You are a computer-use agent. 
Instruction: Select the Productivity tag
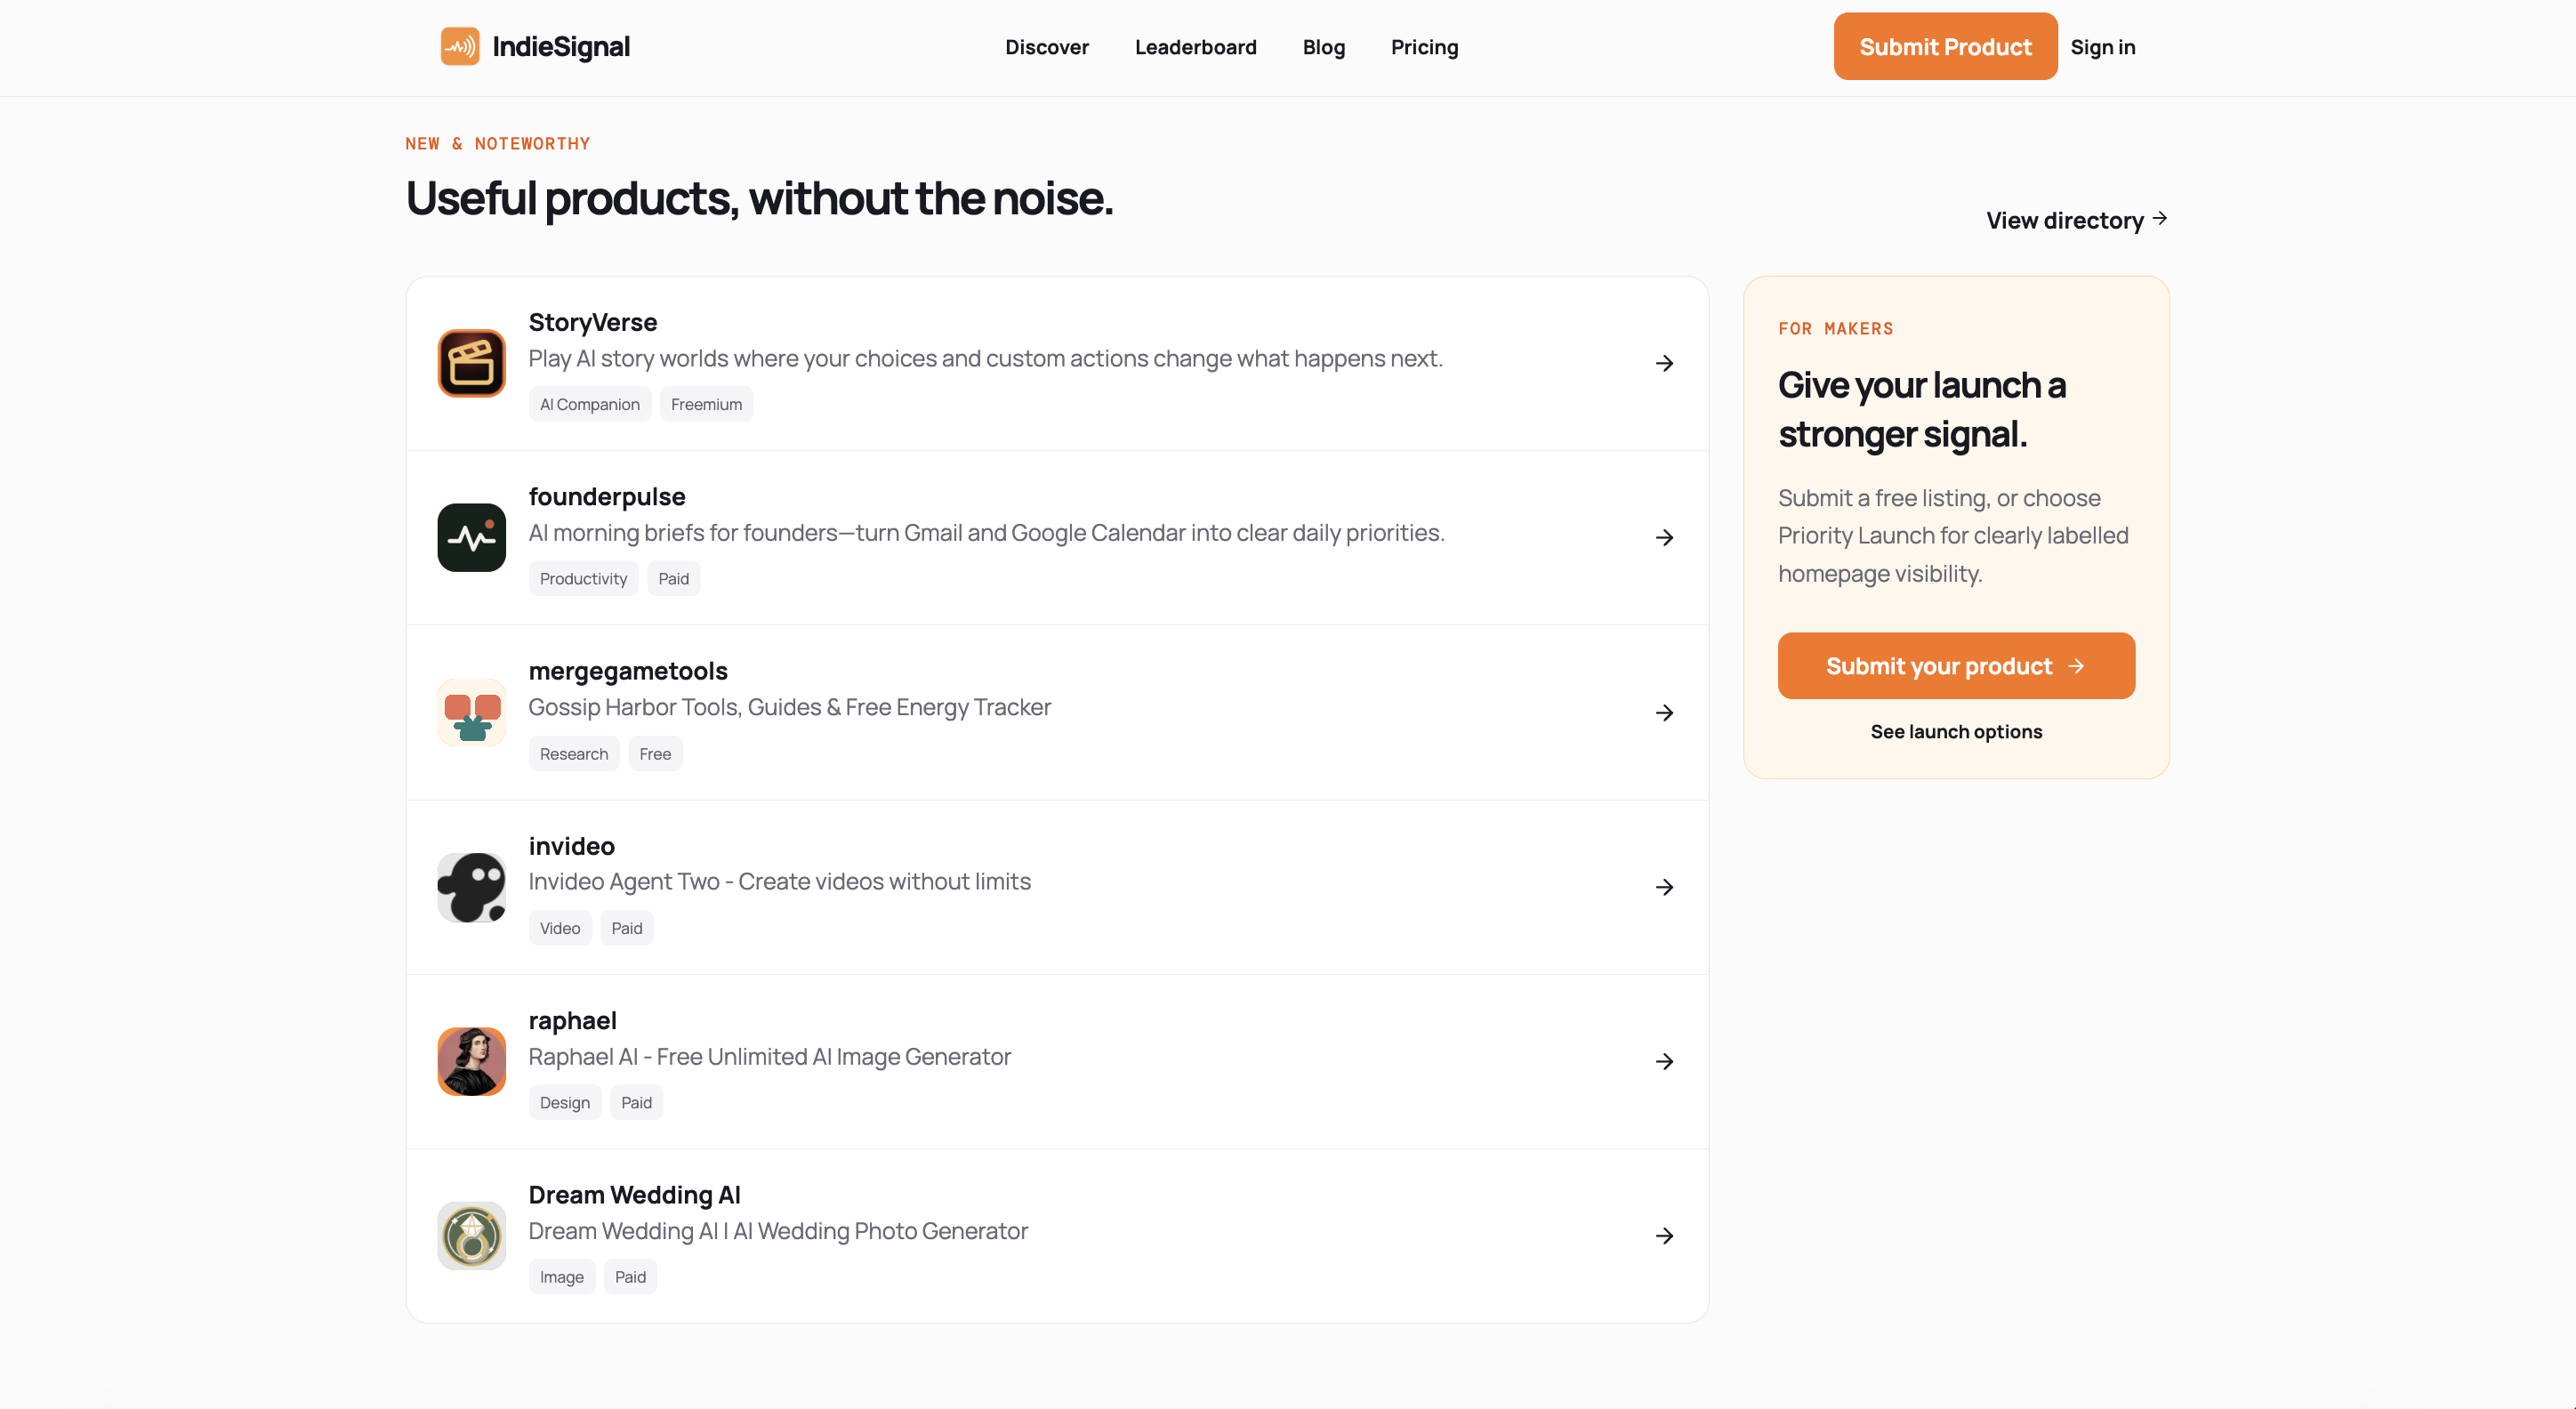coord(583,579)
